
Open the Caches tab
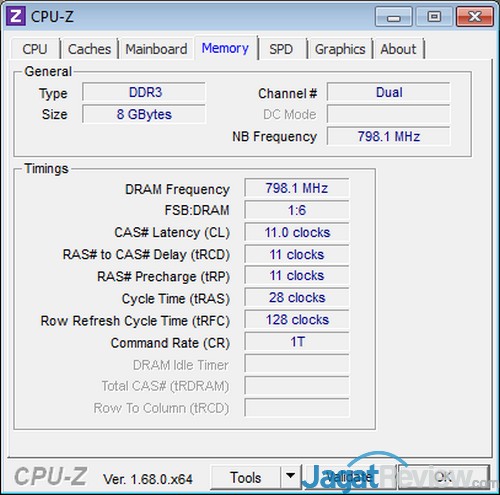point(89,49)
